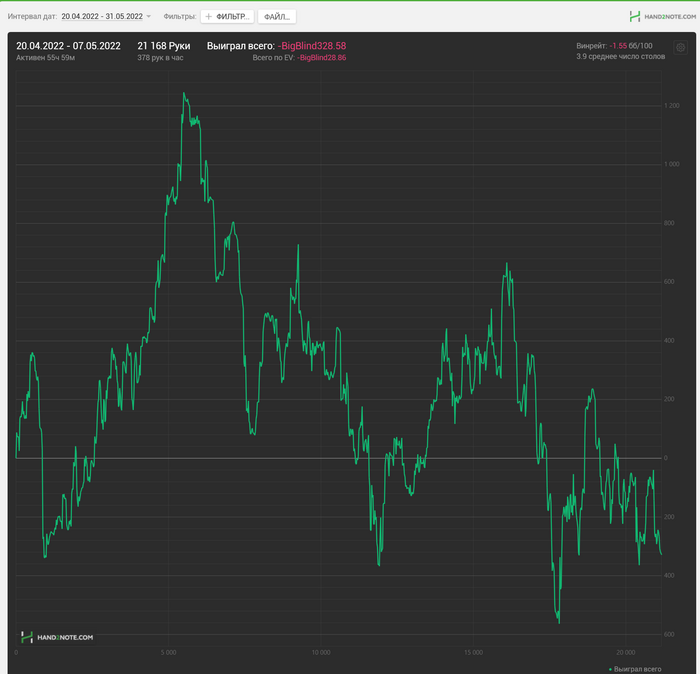The width and height of the screenshot is (700, 674).
Task: Click the 378 рук в час label
Action: [160, 58]
